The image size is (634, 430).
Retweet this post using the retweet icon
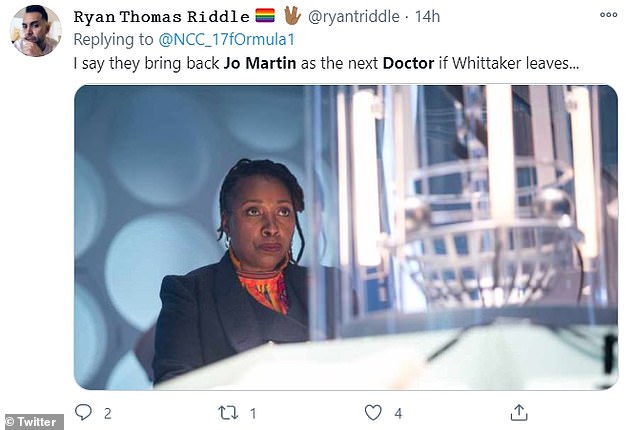[228, 413]
